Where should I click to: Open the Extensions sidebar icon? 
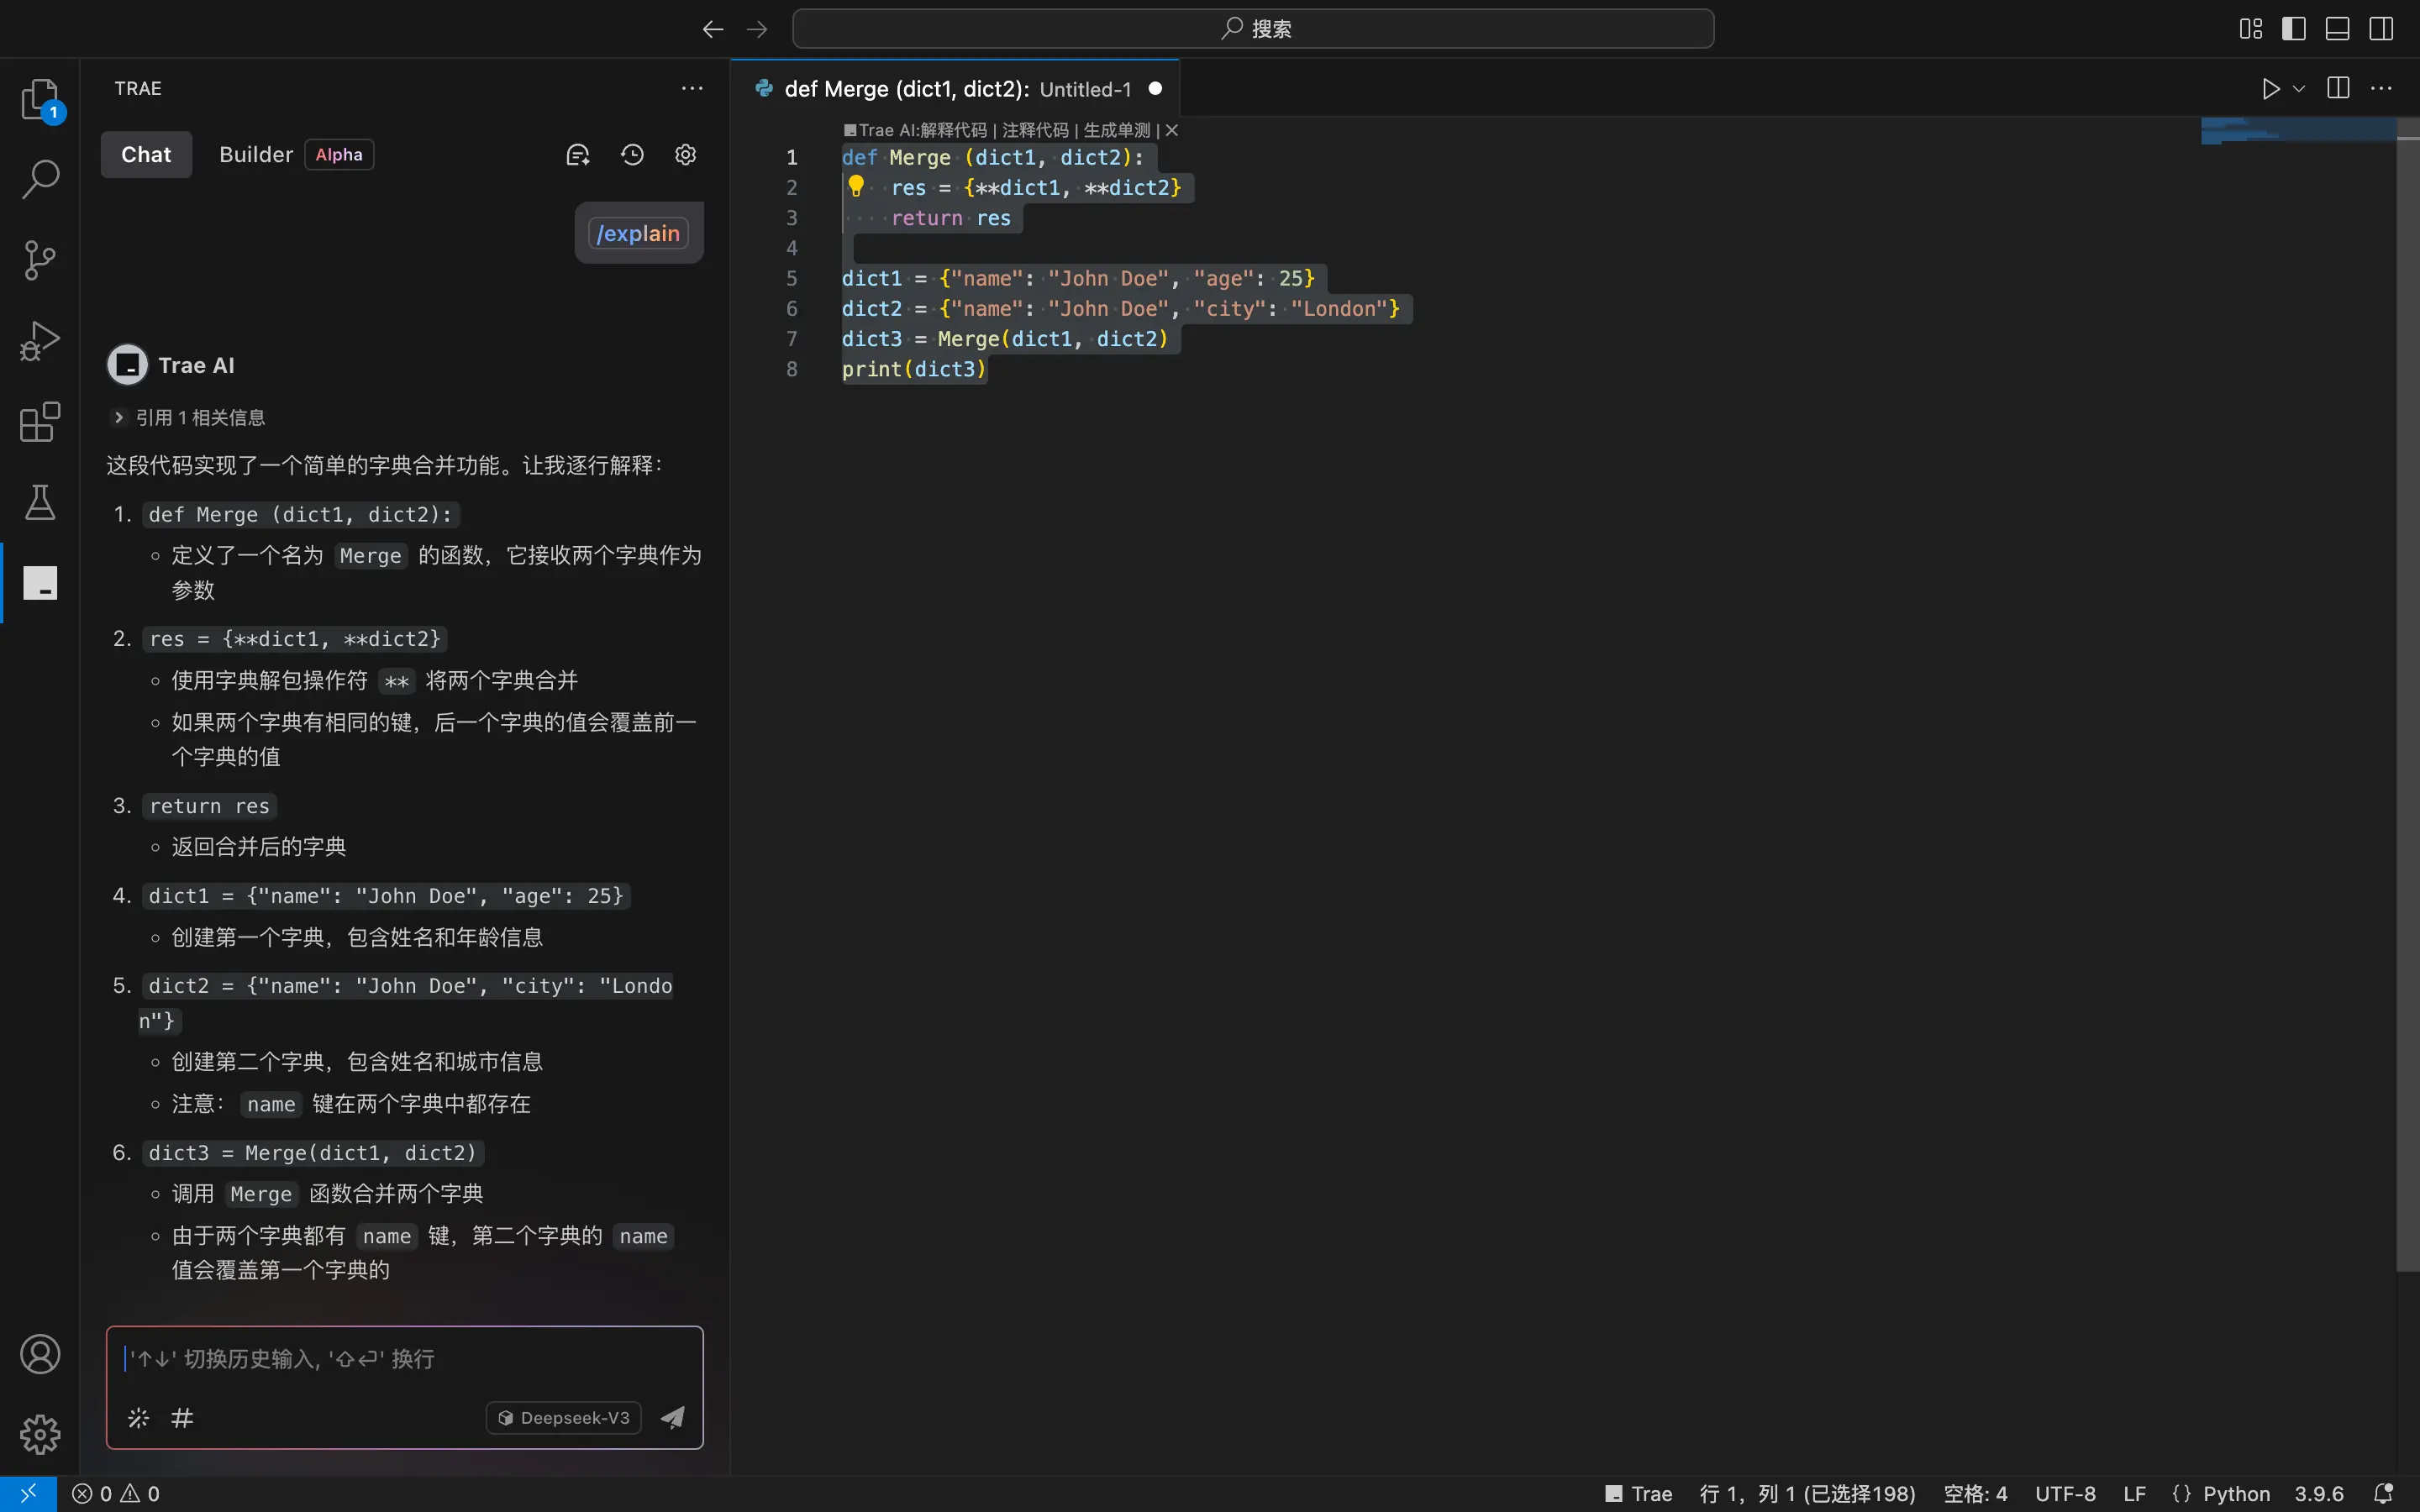tap(40, 421)
